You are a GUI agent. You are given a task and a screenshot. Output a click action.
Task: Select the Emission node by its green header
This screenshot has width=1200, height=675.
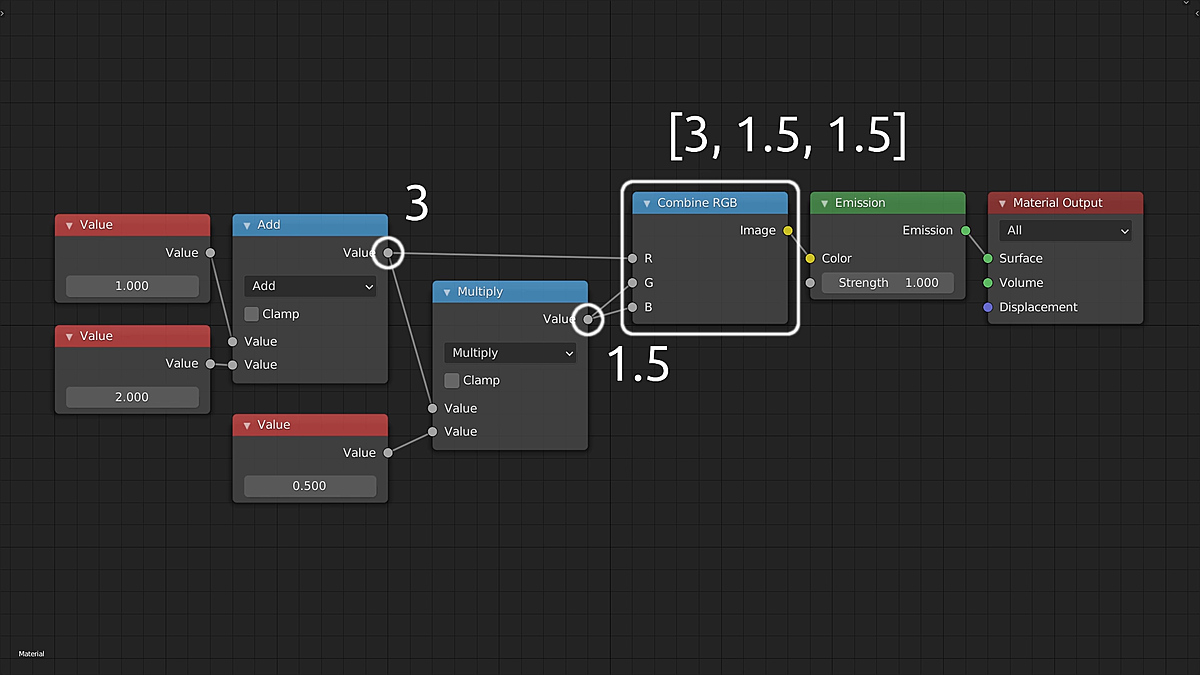pyautogui.click(x=888, y=203)
